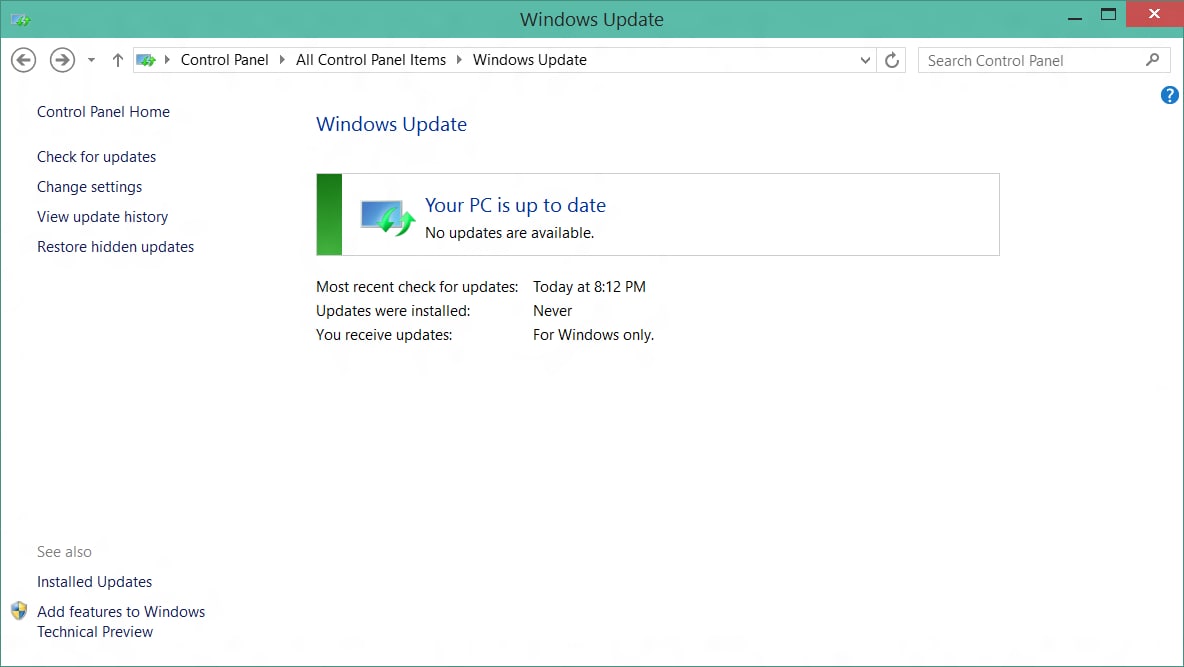Click the title bar window icon
Viewport: 1184px width, 667px height.
pos(20,20)
